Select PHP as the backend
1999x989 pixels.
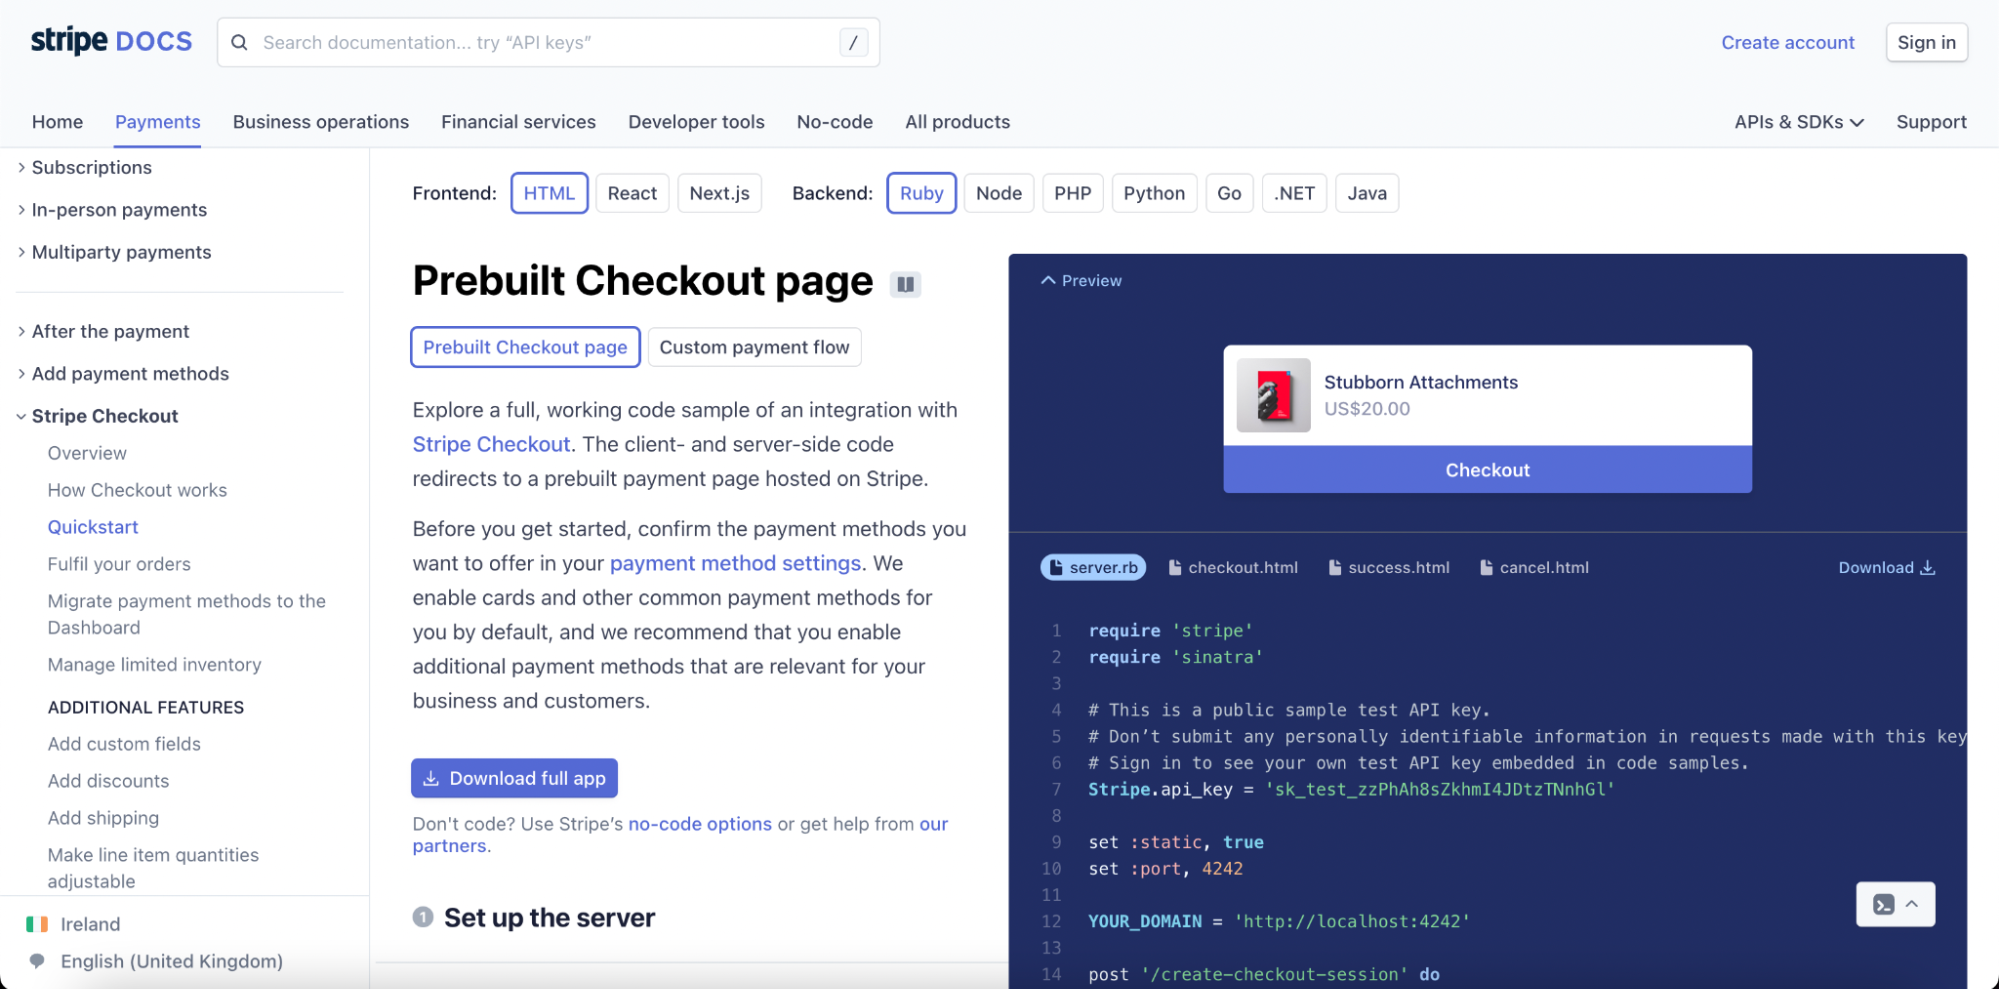(1072, 193)
